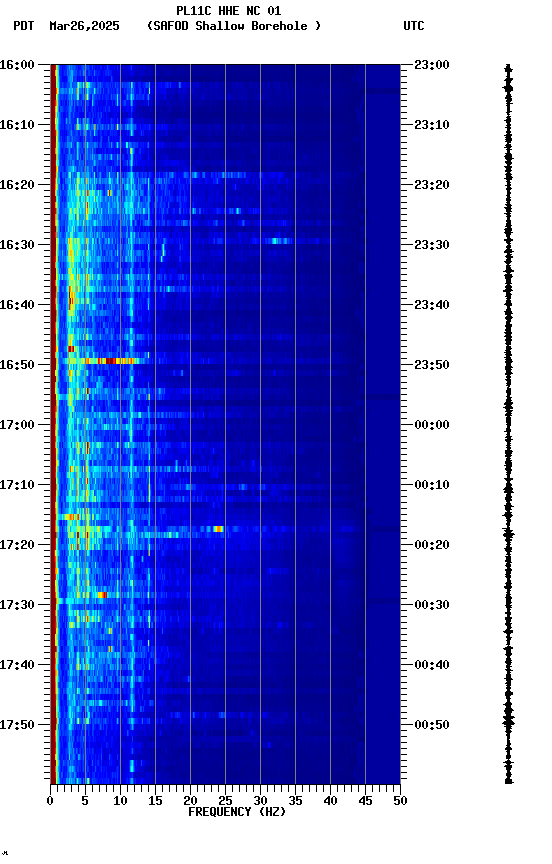Click the 17:50 PDT time label
Screen dimensions: 552x864
(x=17, y=725)
